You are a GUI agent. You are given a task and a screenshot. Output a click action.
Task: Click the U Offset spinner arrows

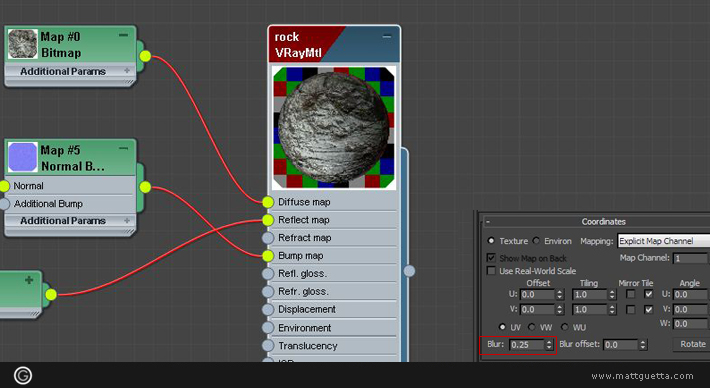point(560,294)
